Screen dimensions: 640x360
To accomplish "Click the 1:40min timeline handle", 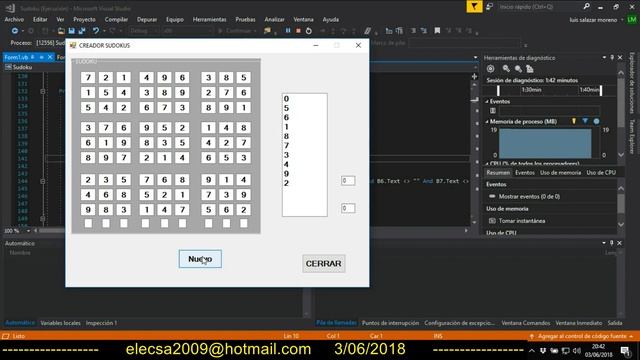I will (x=601, y=90).
